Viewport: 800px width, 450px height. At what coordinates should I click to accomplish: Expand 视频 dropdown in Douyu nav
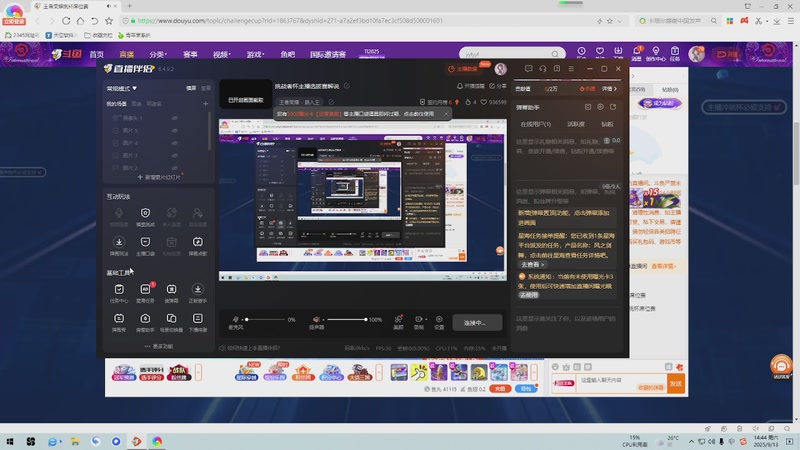pos(221,54)
